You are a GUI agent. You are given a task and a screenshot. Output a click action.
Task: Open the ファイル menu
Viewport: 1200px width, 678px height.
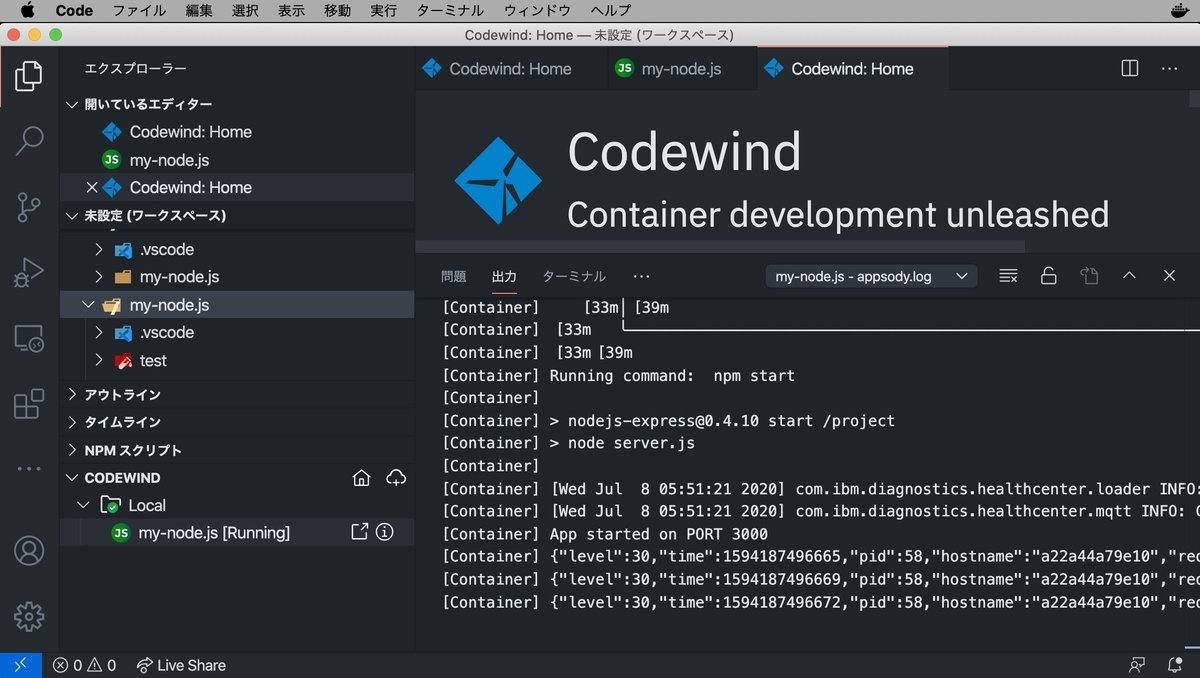[139, 11]
